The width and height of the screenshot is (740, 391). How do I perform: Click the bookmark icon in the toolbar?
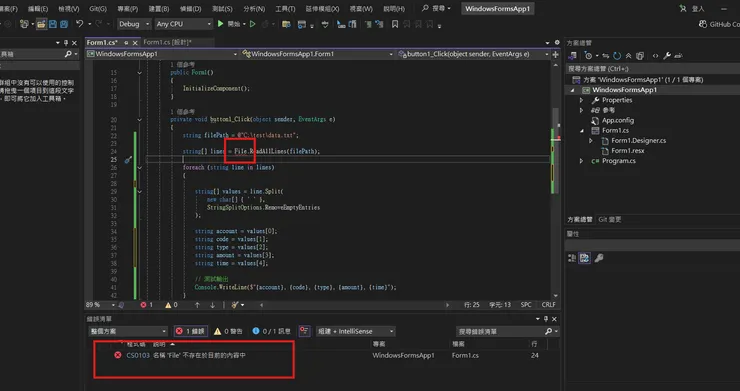[x=395, y=24]
